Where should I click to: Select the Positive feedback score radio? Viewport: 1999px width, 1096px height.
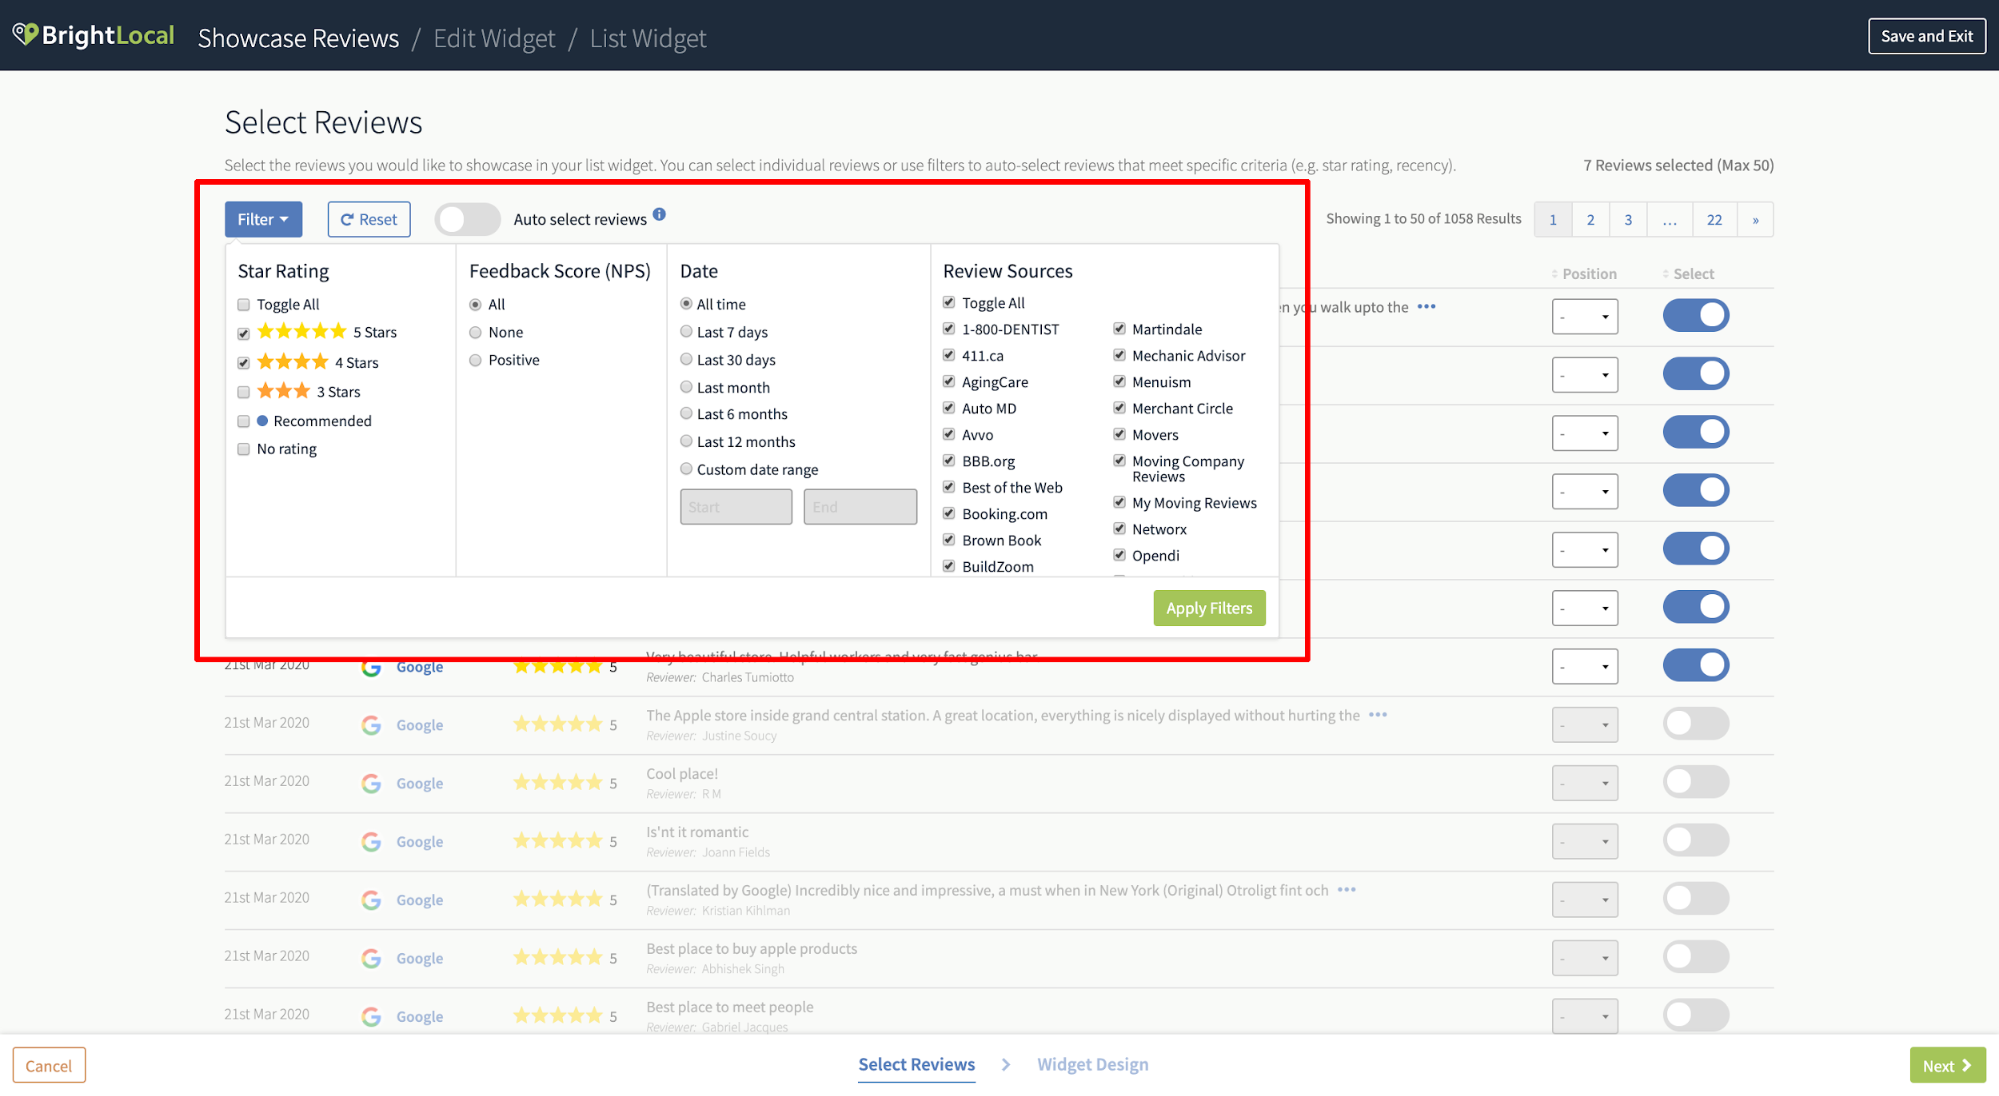tap(475, 360)
